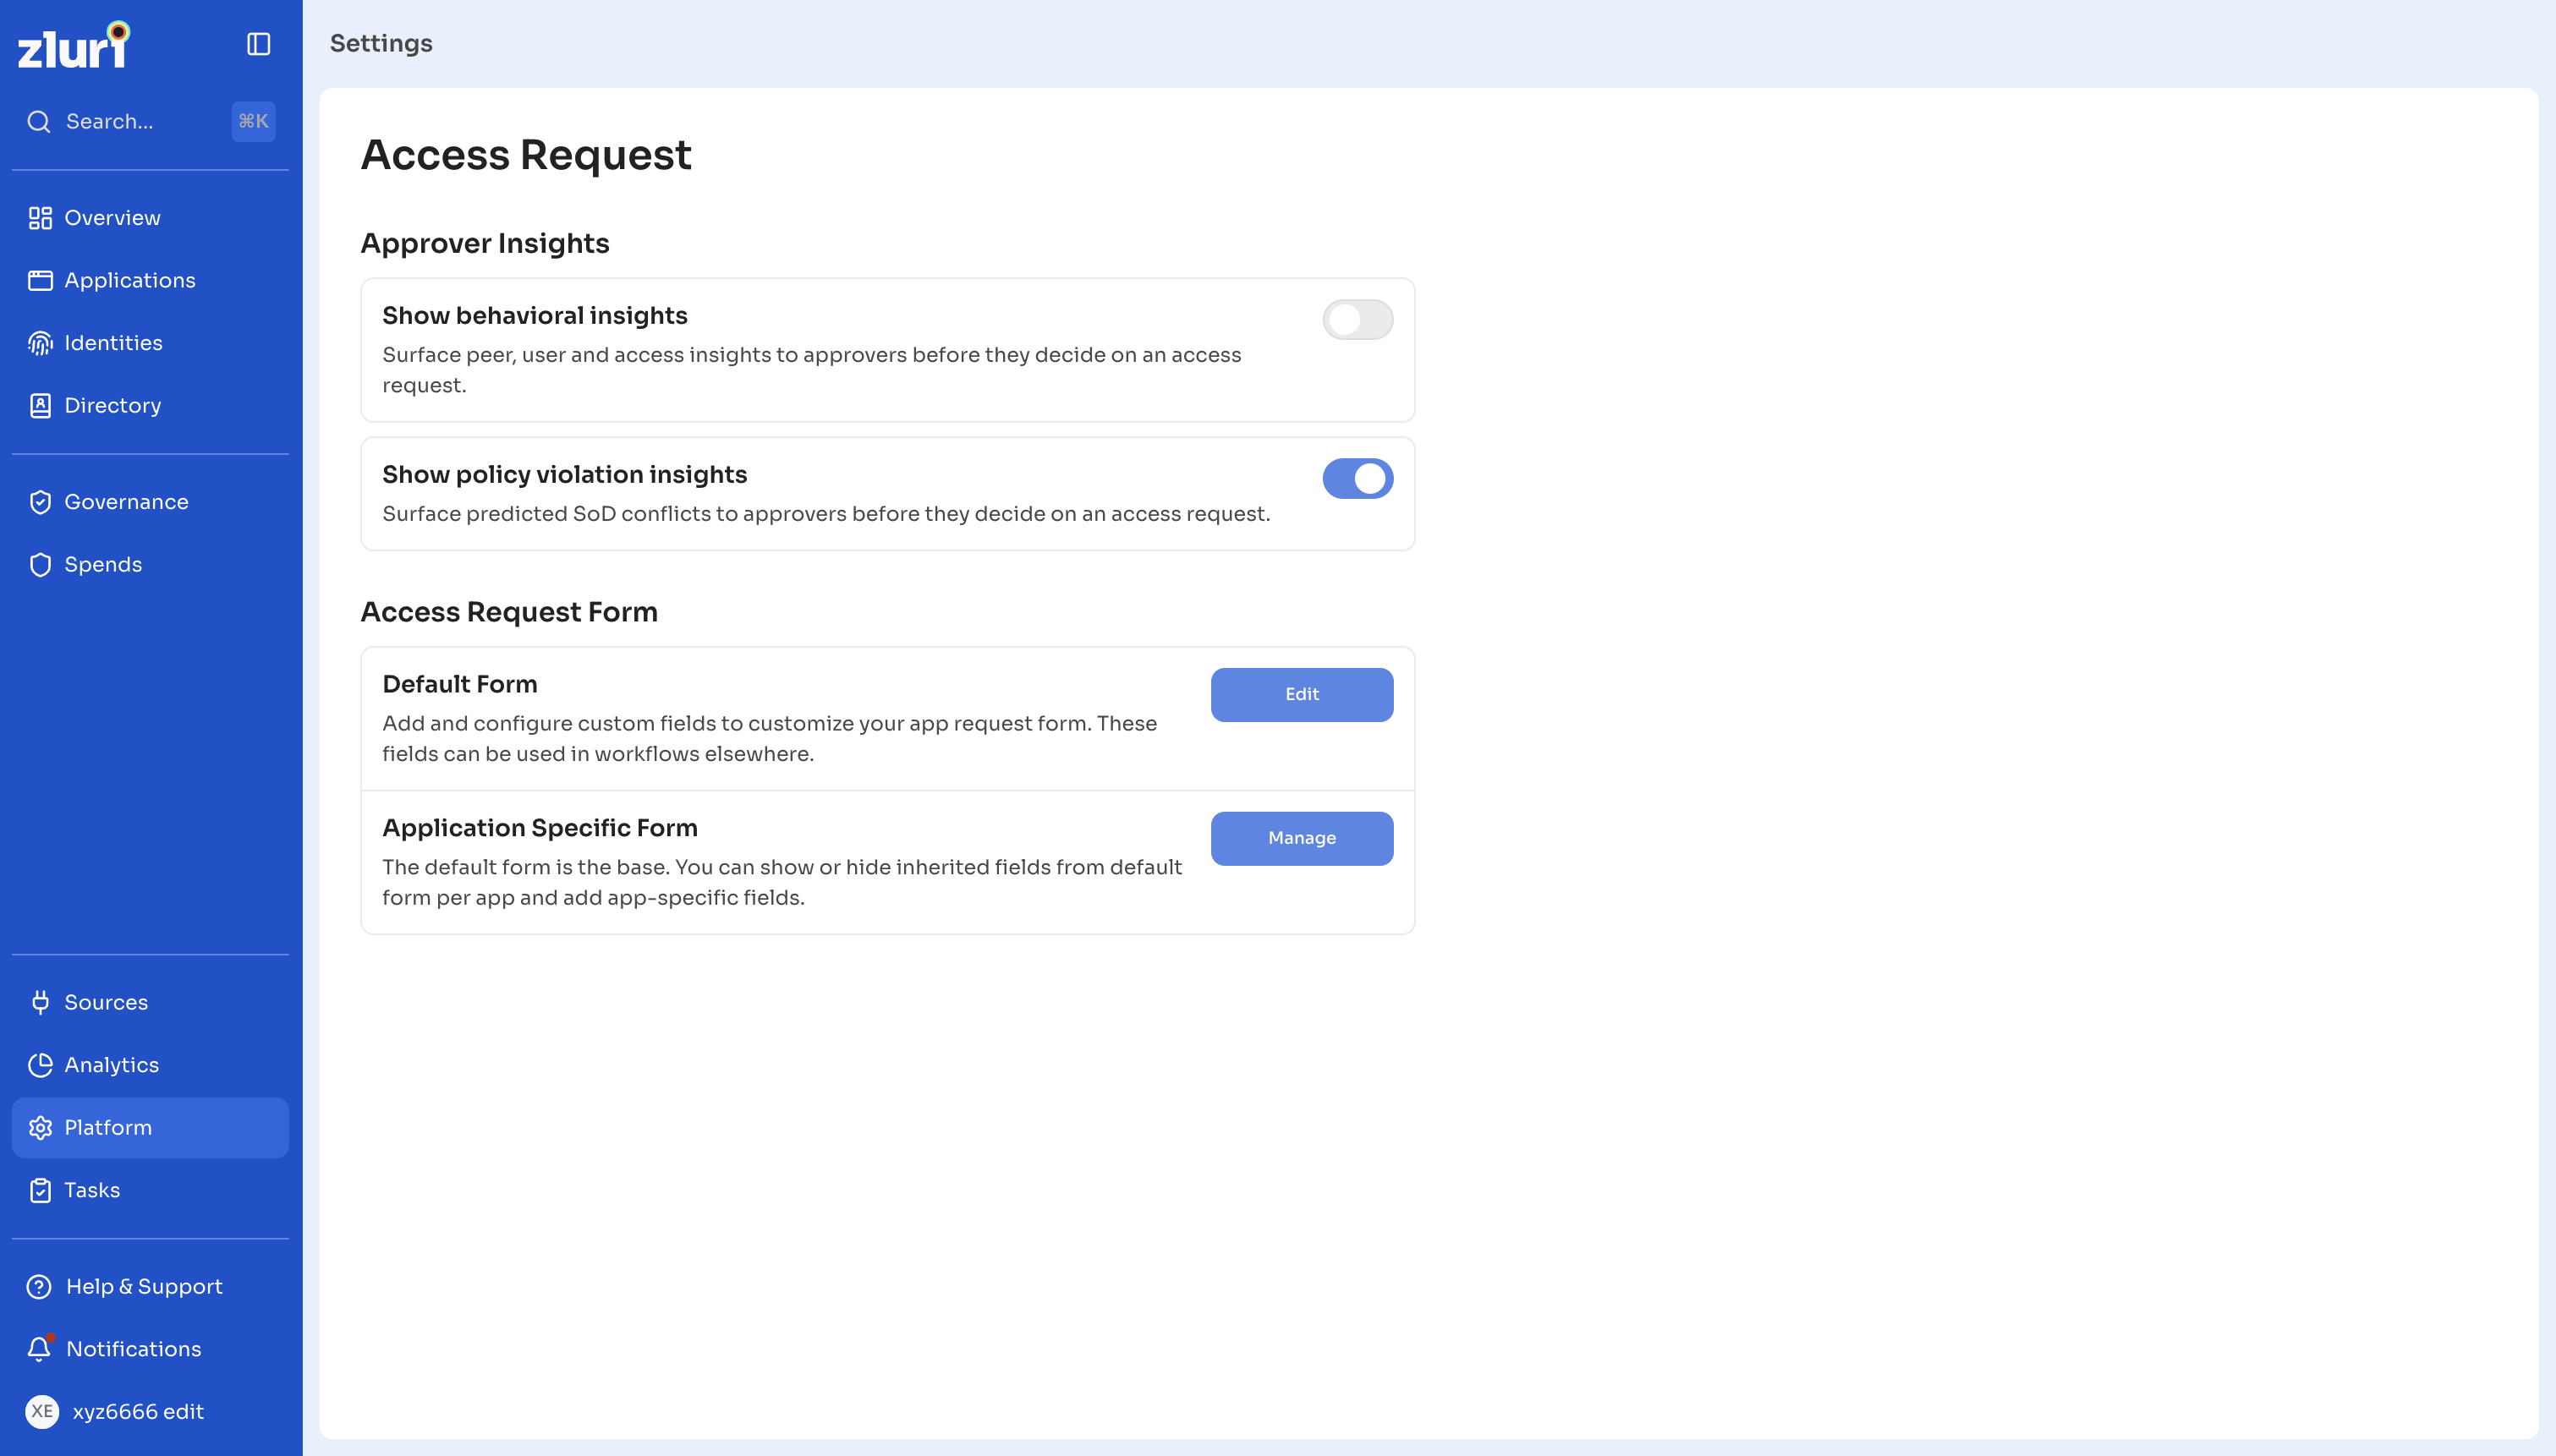Edit the Default Form

[1301, 695]
